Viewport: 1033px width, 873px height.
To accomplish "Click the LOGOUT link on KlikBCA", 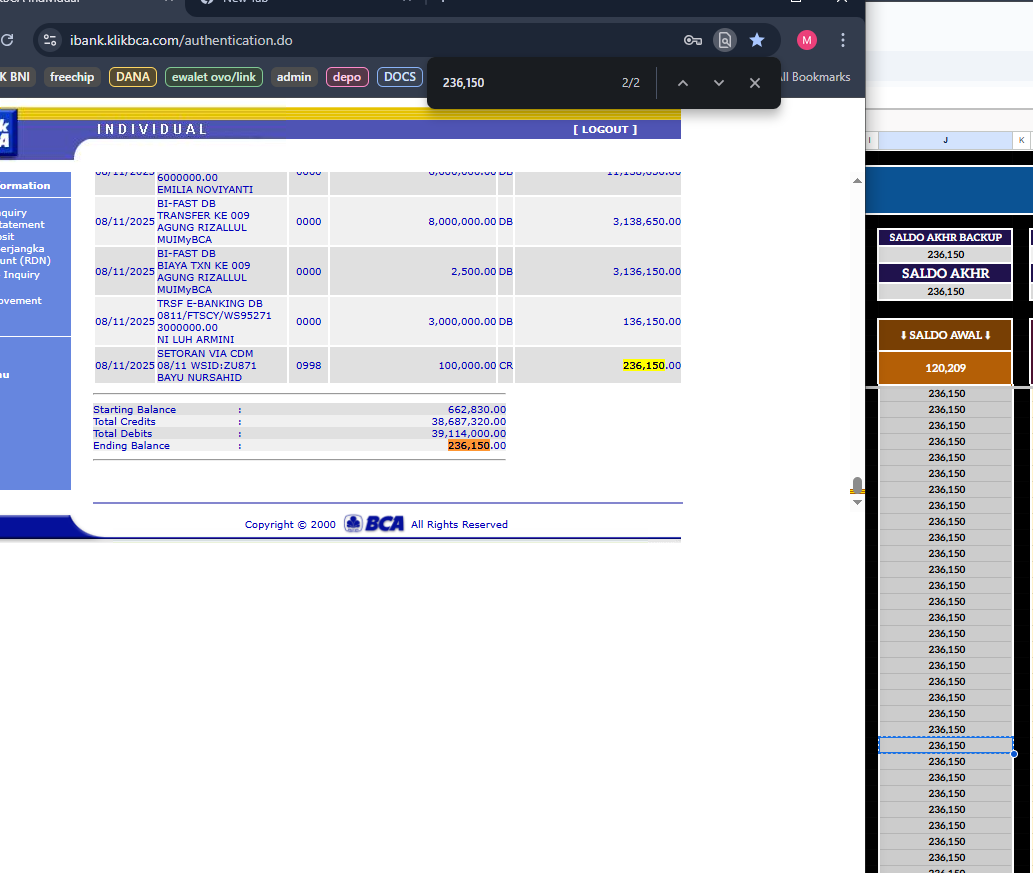I will (x=605, y=129).
